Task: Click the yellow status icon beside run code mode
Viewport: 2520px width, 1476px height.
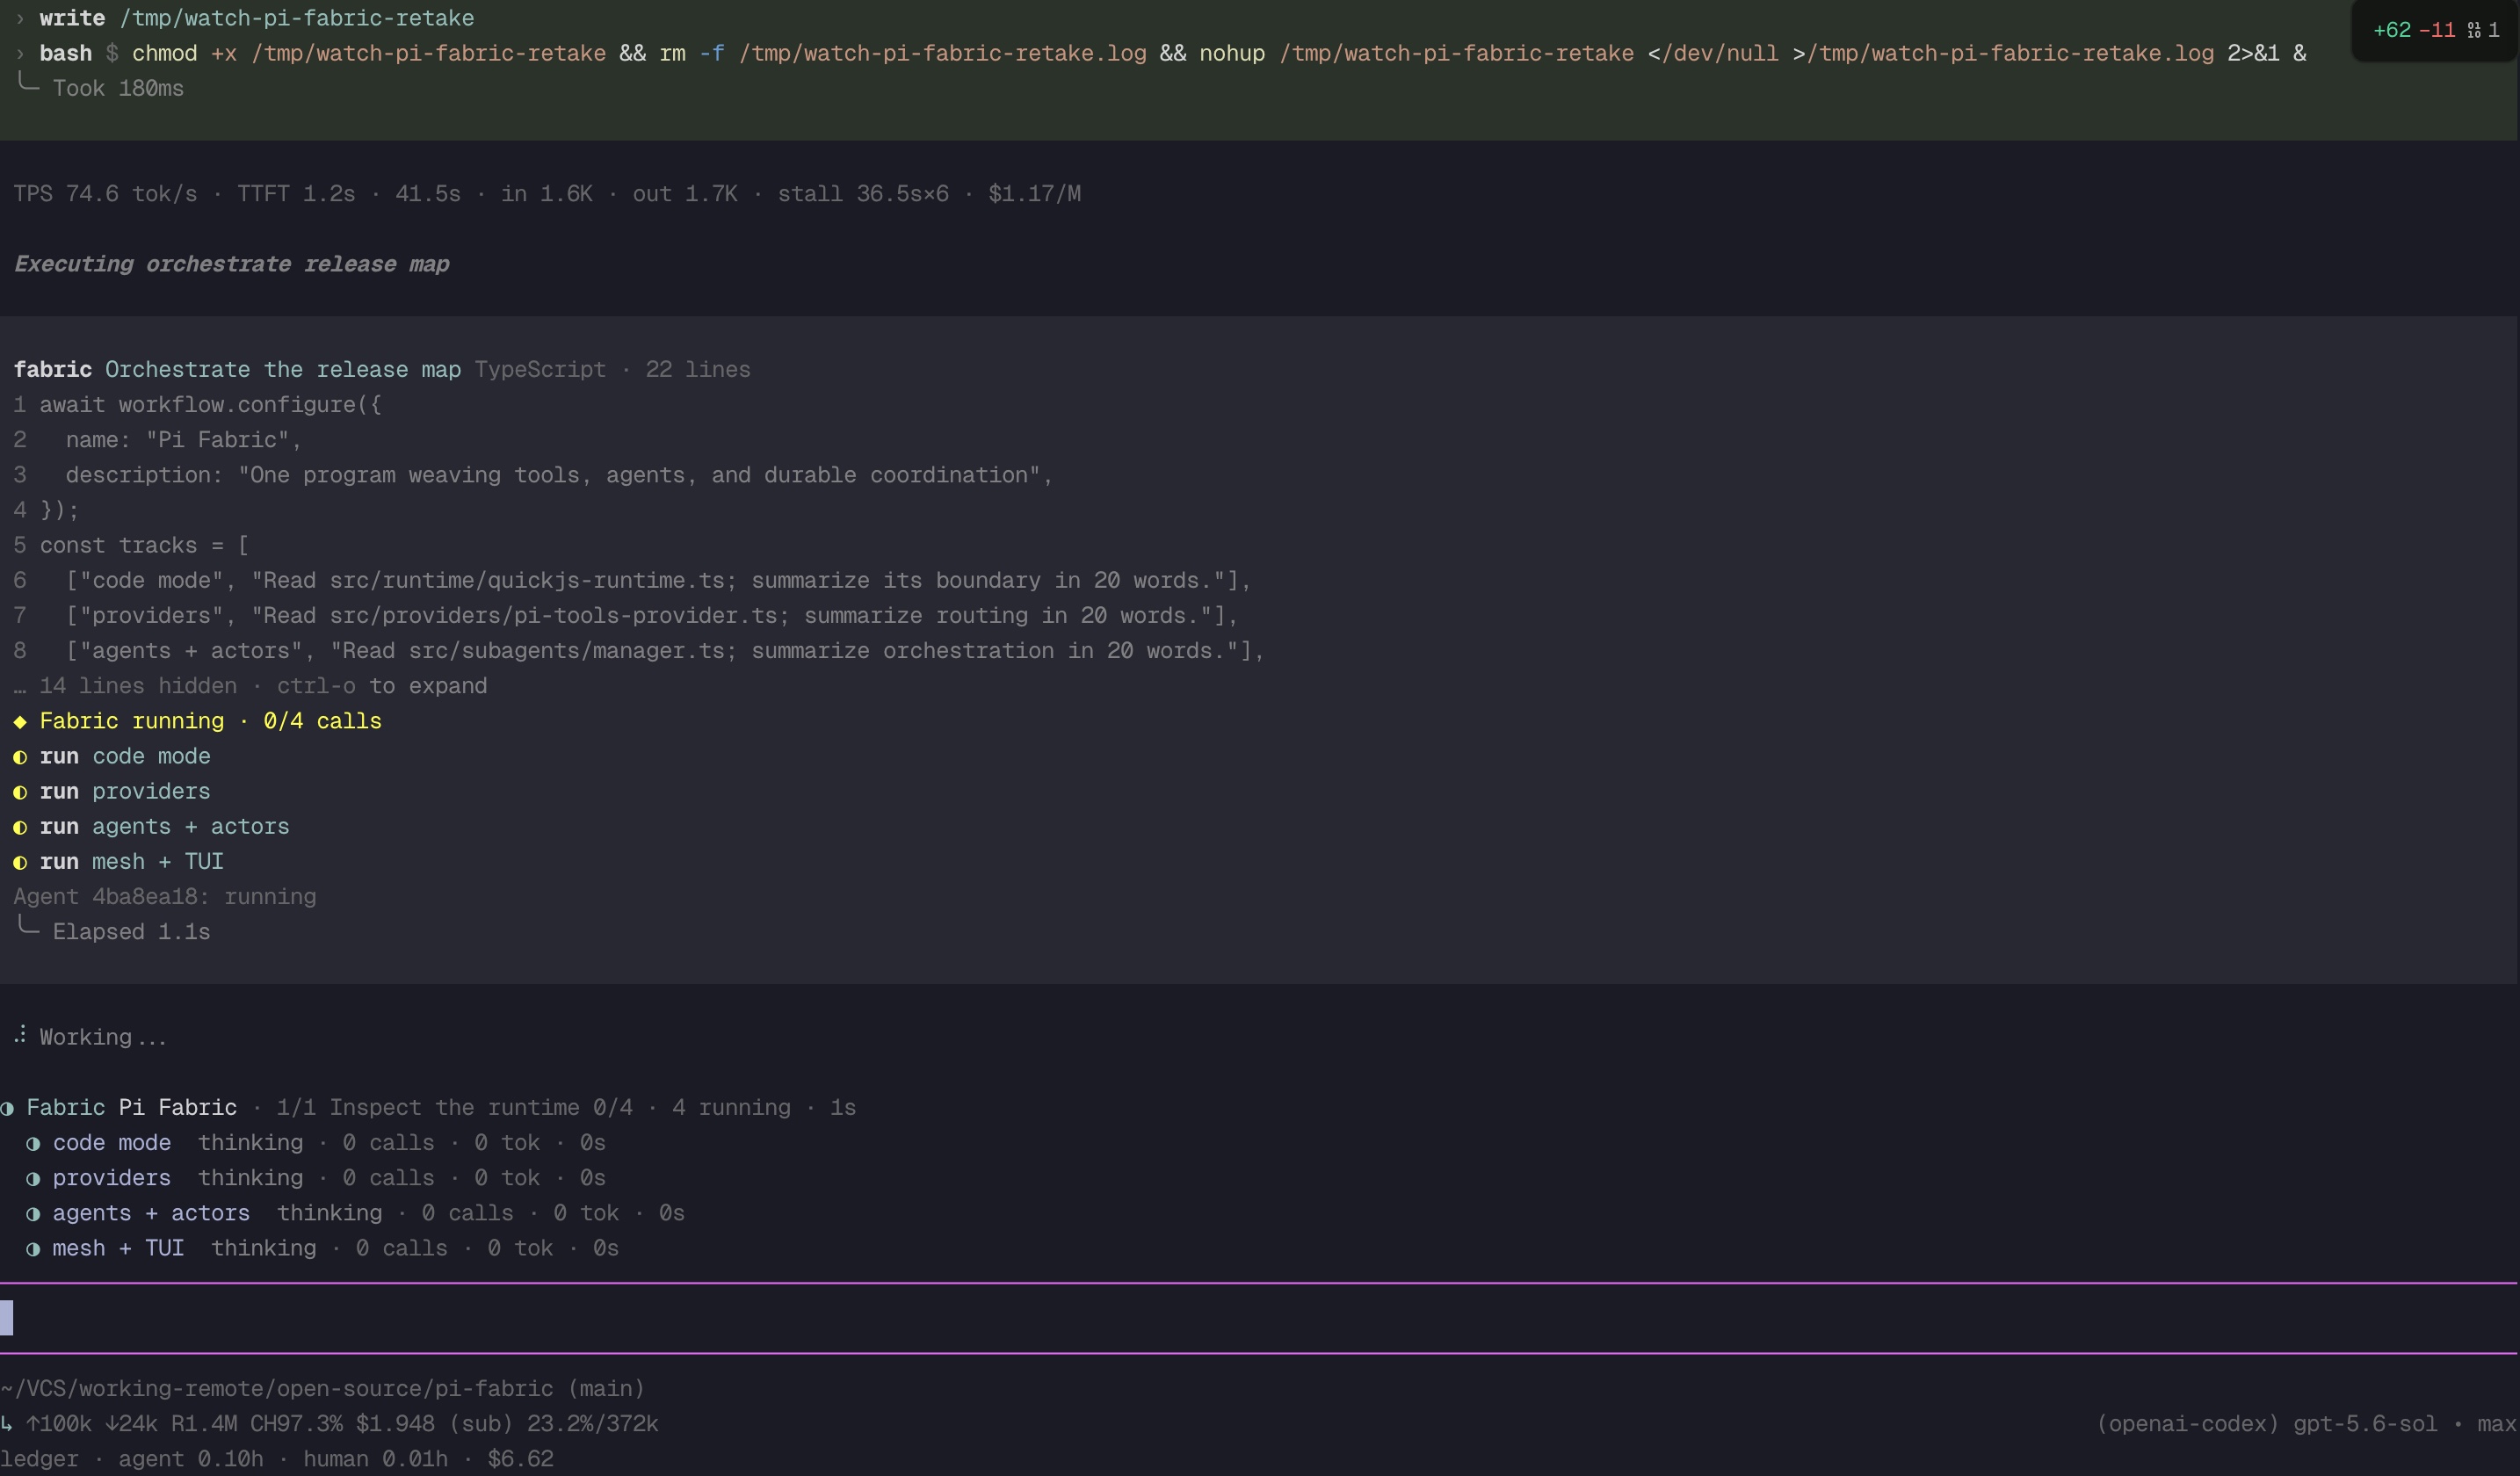Action: [20, 757]
